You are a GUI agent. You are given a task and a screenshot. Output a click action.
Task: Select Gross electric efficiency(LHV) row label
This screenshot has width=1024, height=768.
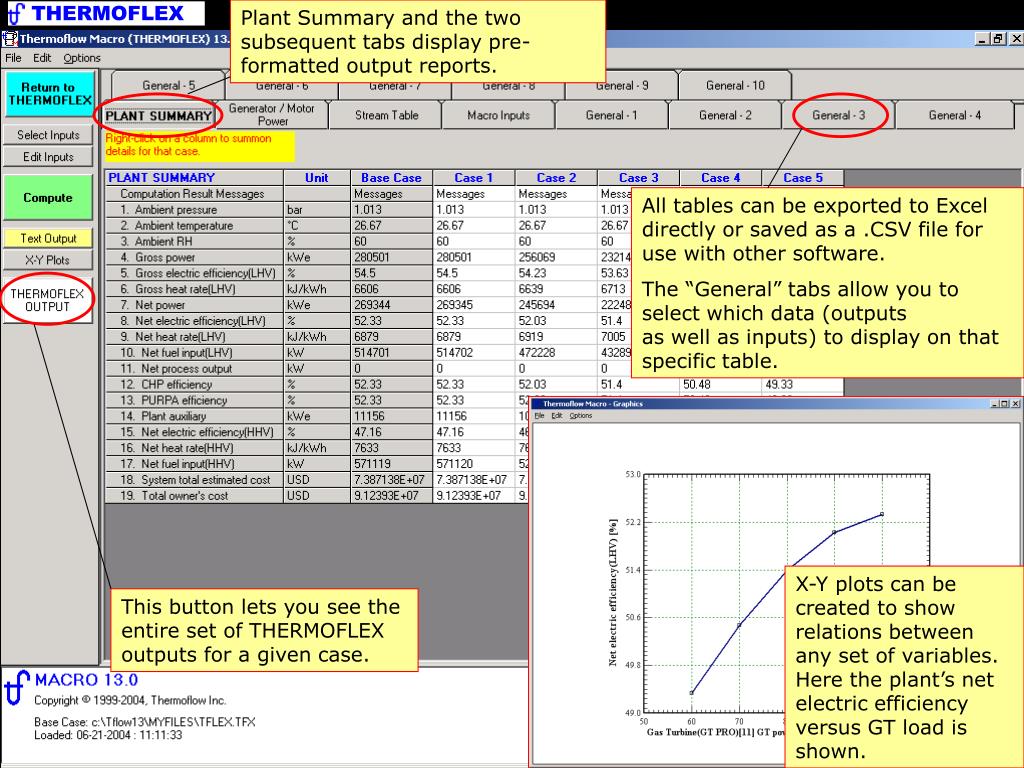(194, 273)
